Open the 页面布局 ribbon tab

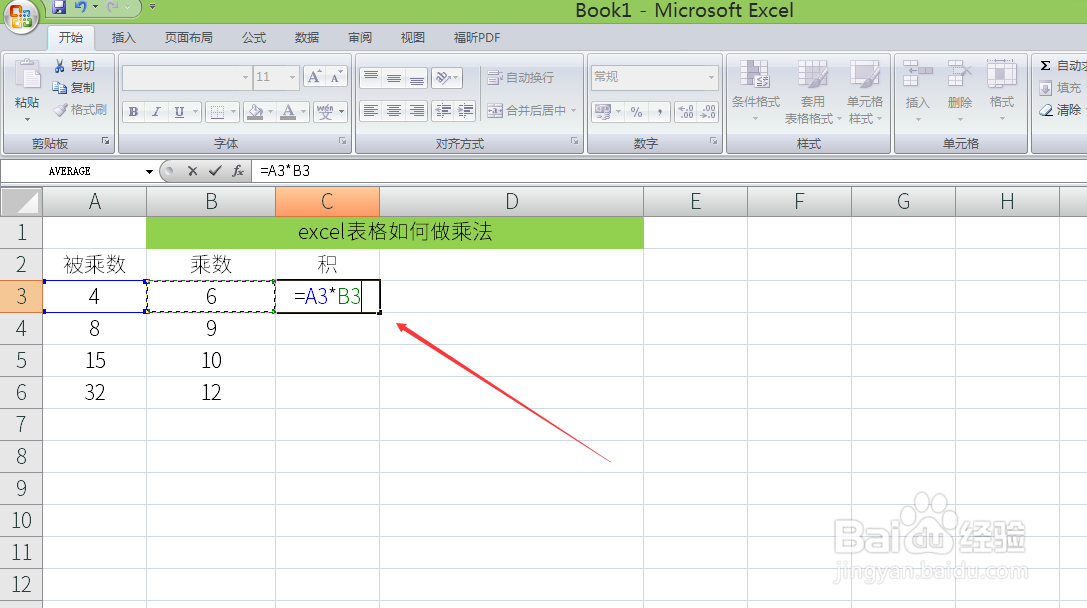pos(189,37)
